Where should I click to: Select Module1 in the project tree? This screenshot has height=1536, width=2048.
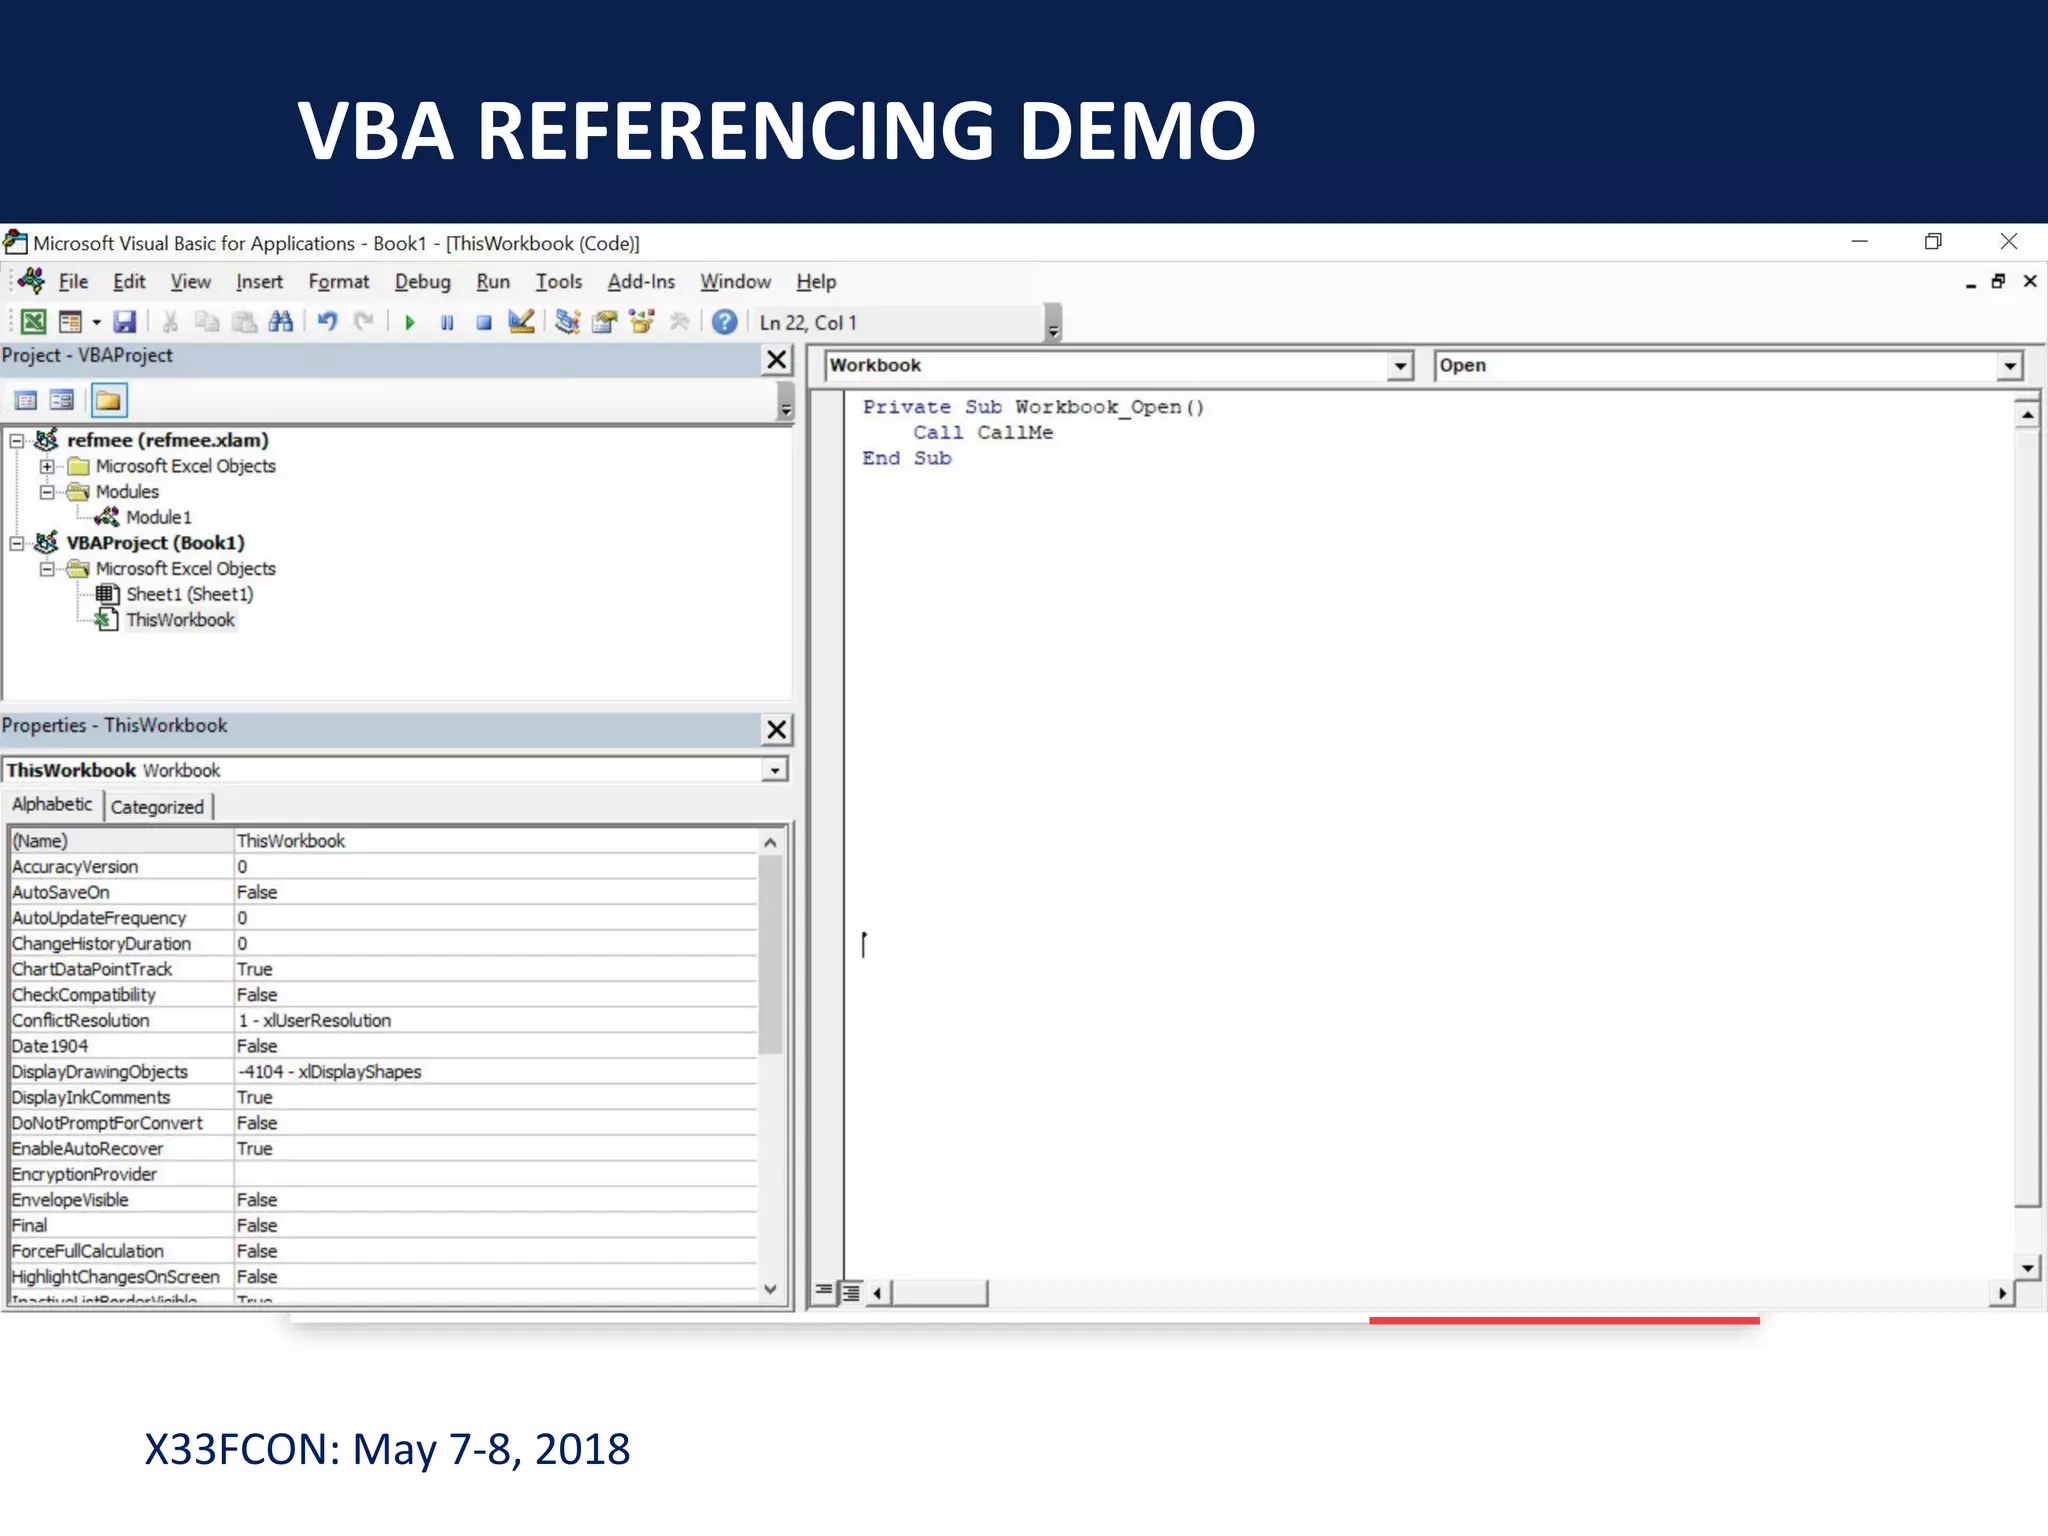click(x=158, y=517)
